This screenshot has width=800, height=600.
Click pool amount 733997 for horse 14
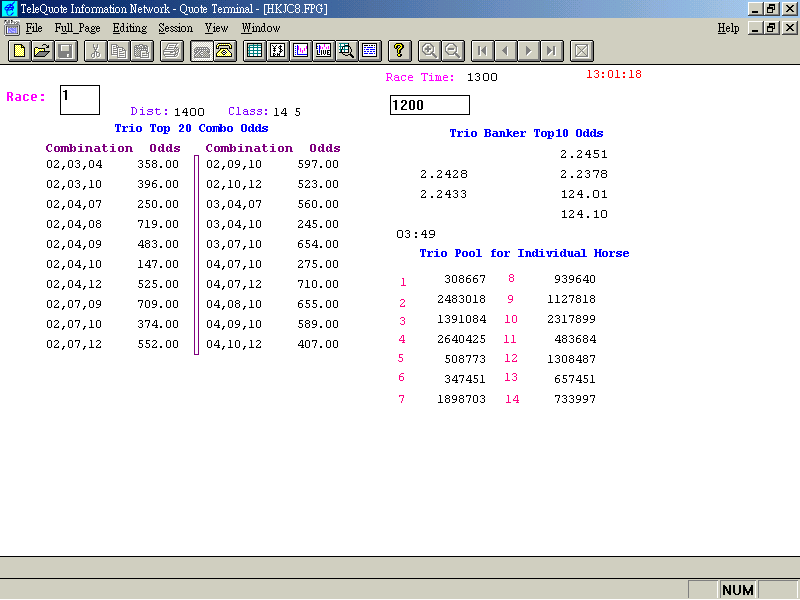pos(575,399)
